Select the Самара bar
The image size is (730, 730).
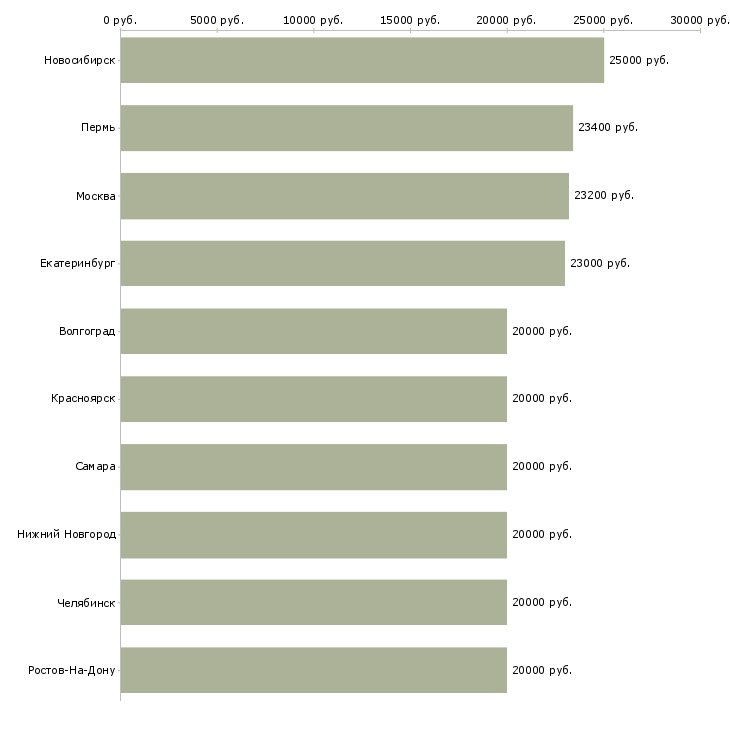coord(313,467)
